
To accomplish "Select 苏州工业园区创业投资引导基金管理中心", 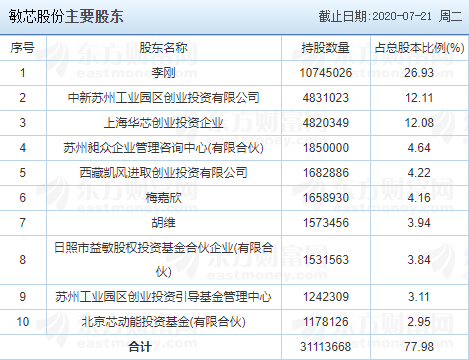I will (x=163, y=297).
